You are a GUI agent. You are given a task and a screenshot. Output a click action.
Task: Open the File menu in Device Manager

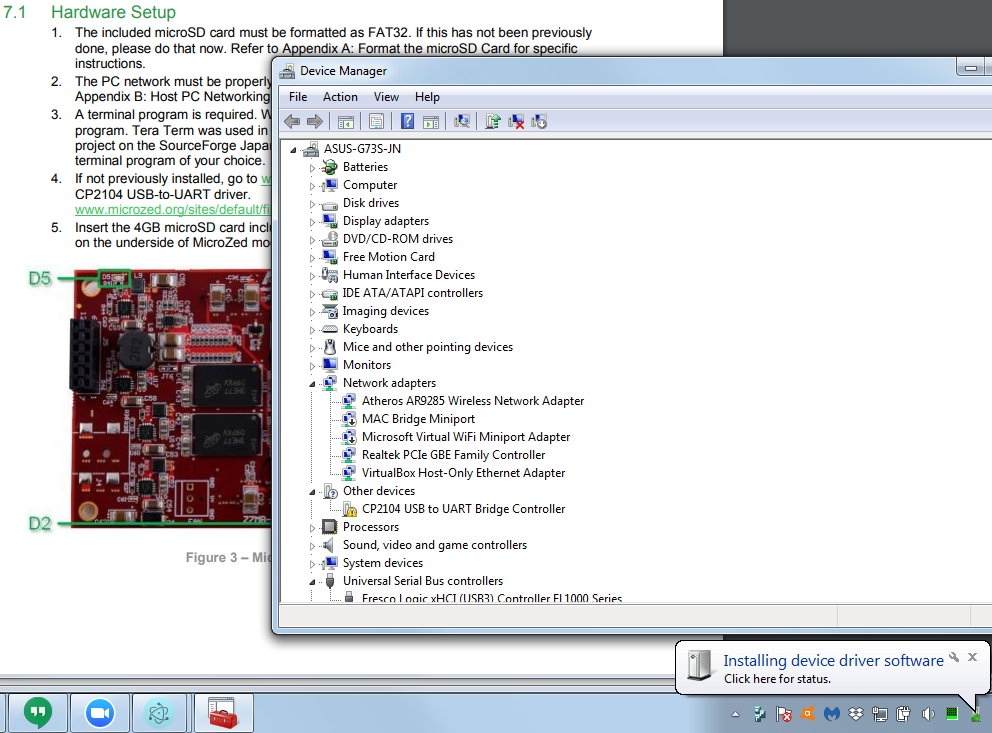click(x=298, y=97)
